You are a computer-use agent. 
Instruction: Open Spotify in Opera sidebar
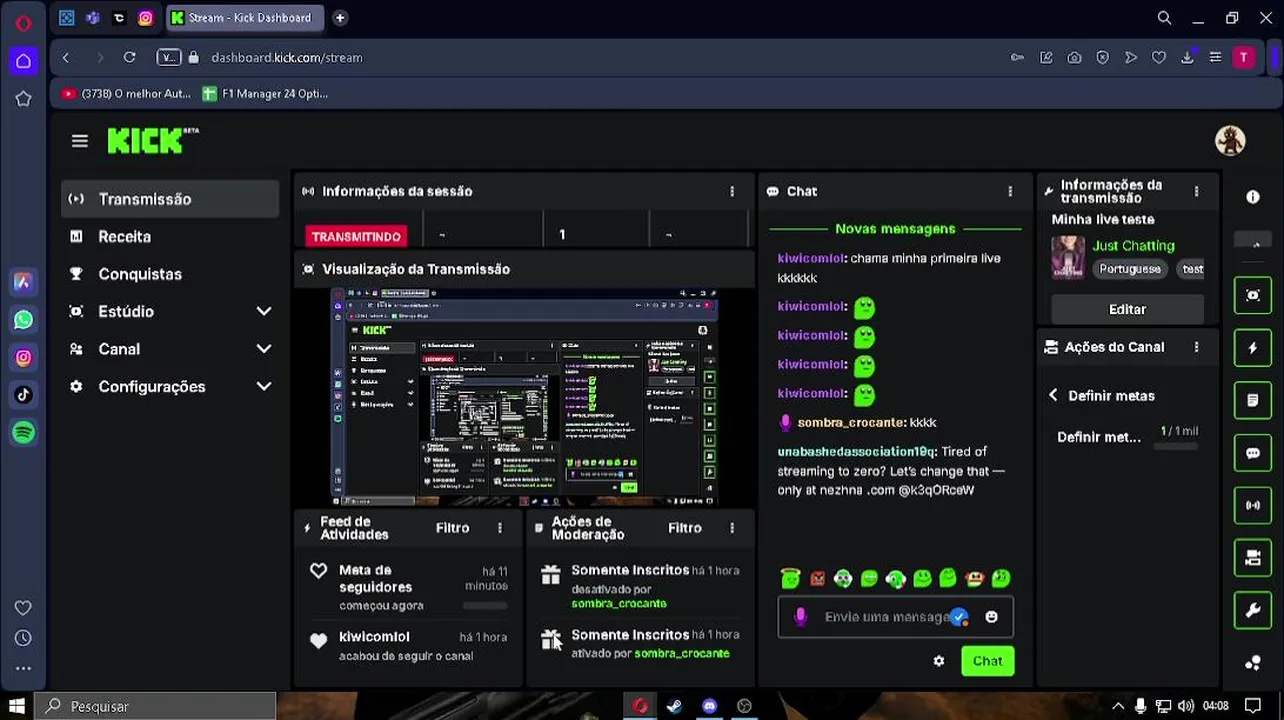[x=24, y=432]
